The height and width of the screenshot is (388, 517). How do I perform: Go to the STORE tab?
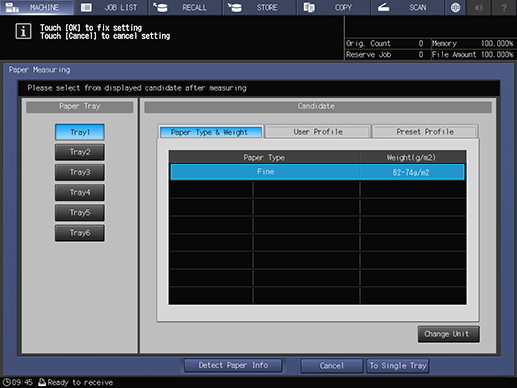pos(260,7)
